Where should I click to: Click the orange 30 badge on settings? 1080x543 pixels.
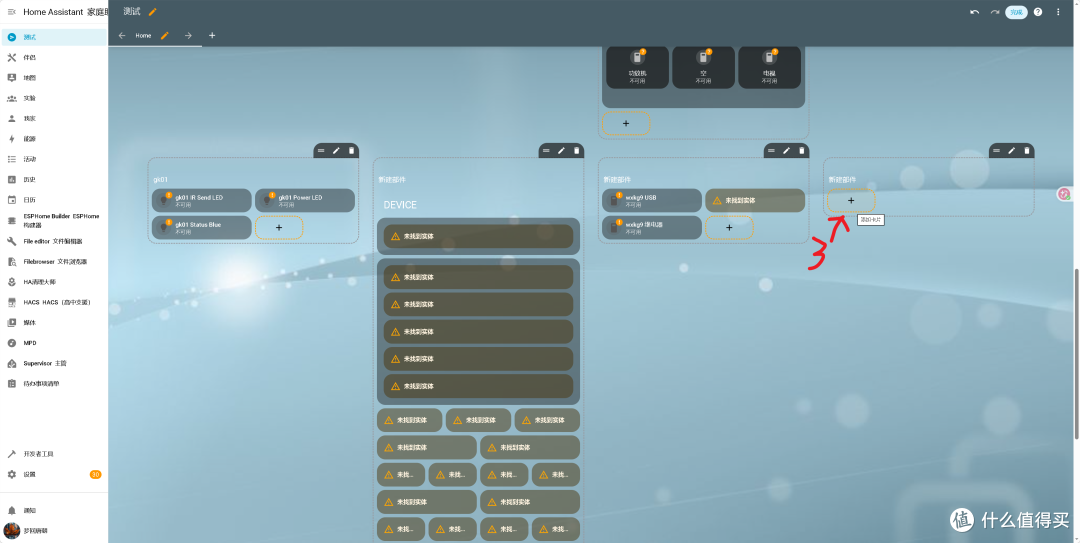pyautogui.click(x=95, y=474)
